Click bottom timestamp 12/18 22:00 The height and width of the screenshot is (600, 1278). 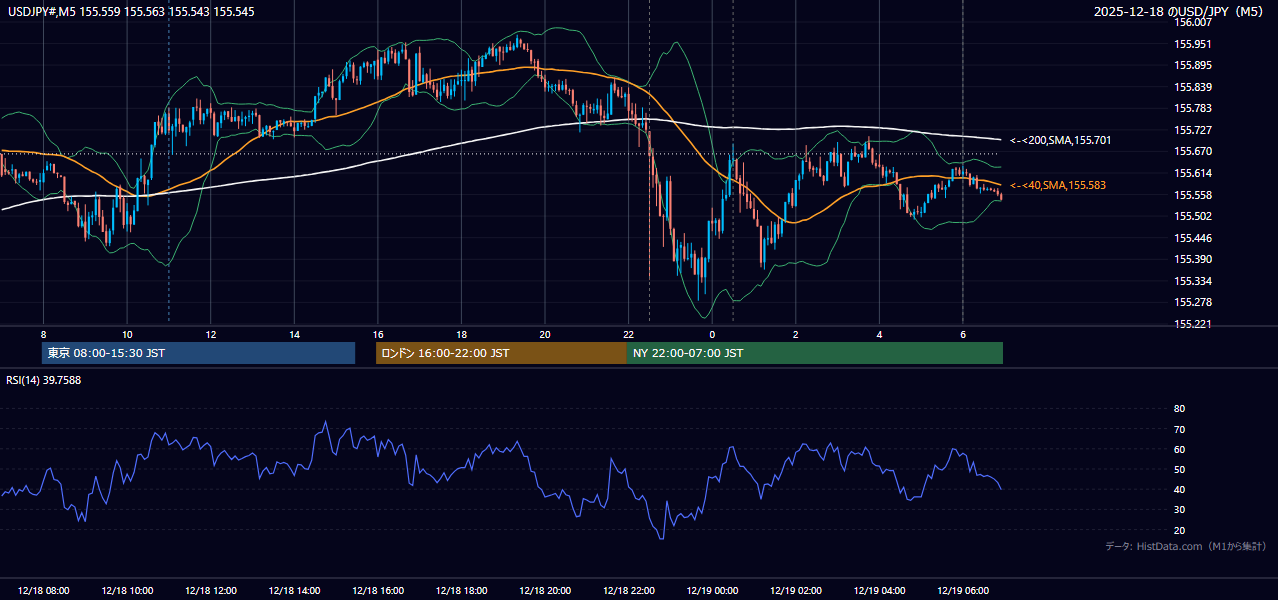628,591
